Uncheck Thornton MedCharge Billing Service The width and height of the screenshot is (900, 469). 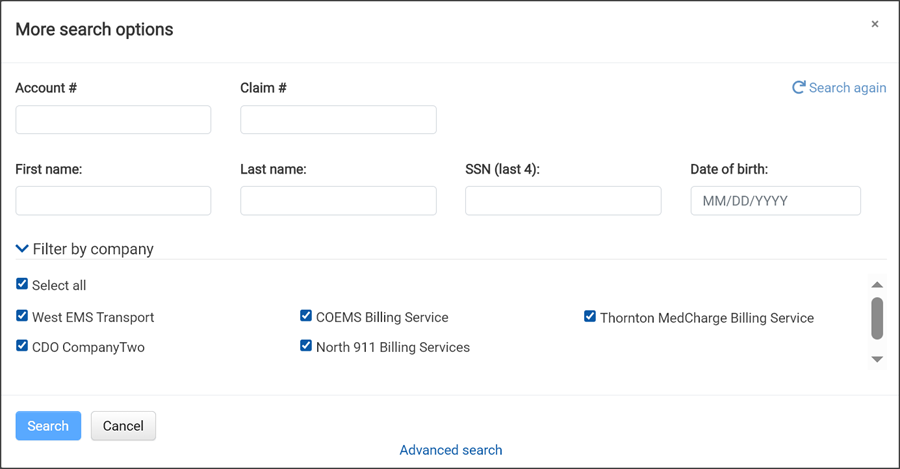click(589, 316)
